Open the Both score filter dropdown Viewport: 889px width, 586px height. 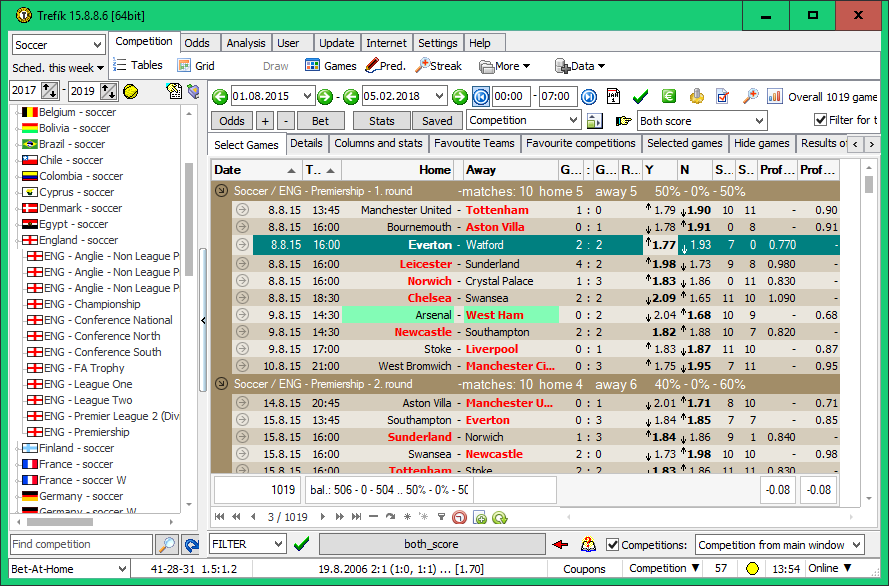tap(702, 121)
